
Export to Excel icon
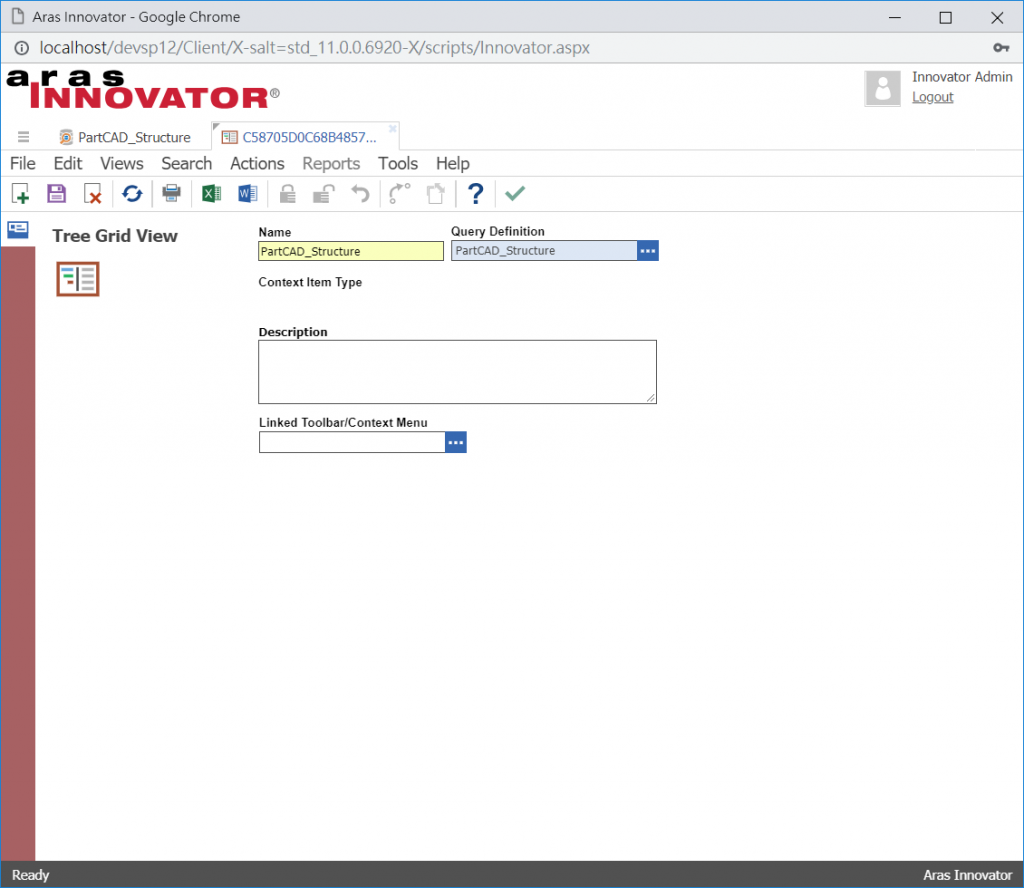pyautogui.click(x=212, y=194)
